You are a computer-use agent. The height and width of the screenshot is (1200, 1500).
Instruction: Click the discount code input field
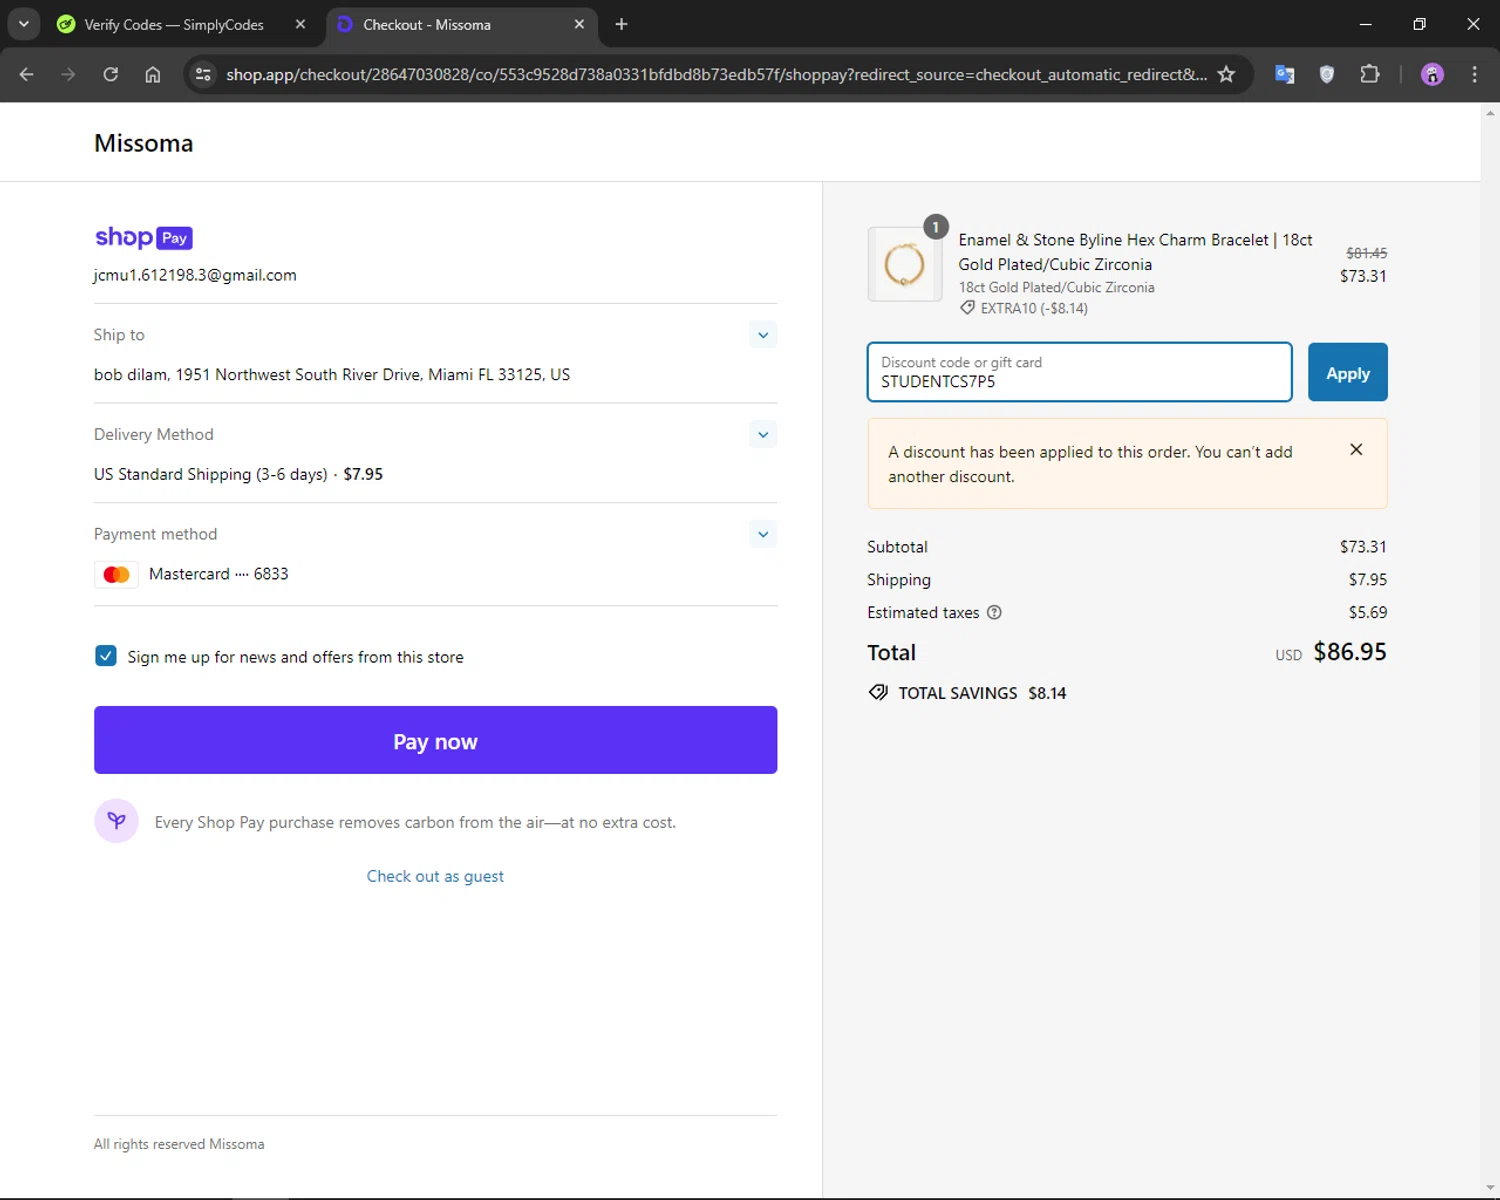pos(1079,372)
